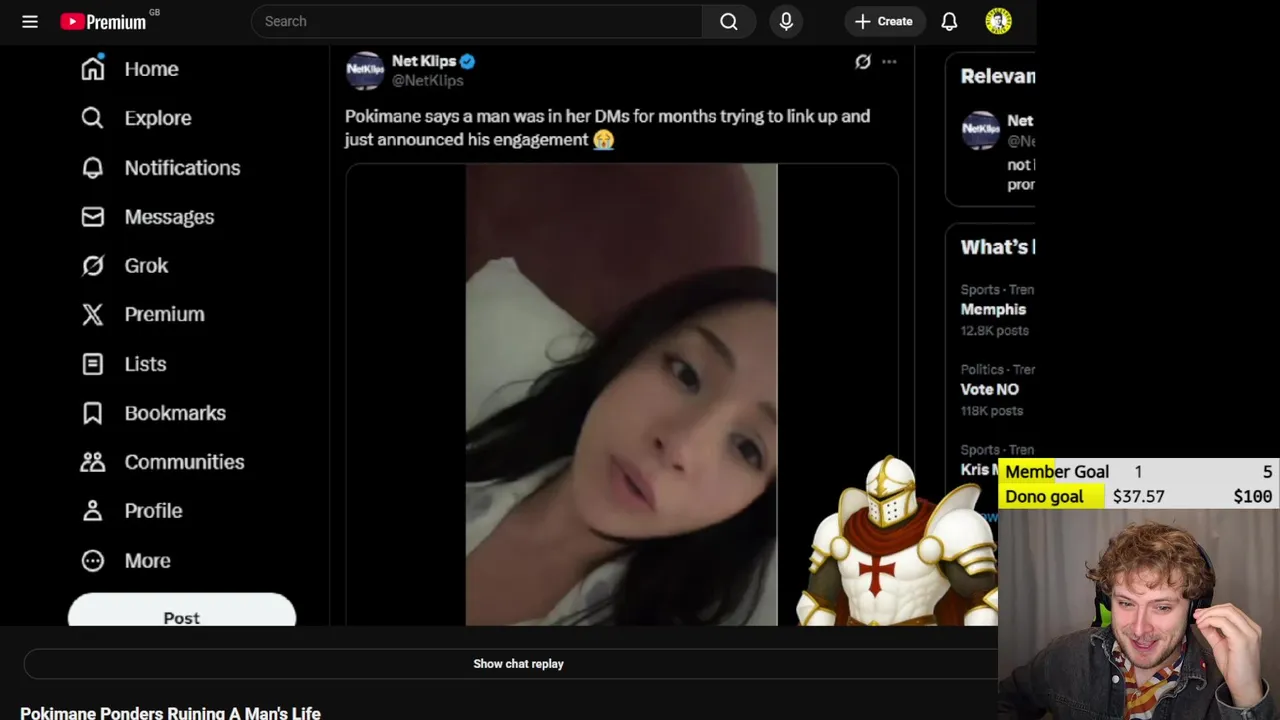
Task: Click the search magnifier button
Action: coord(729,21)
